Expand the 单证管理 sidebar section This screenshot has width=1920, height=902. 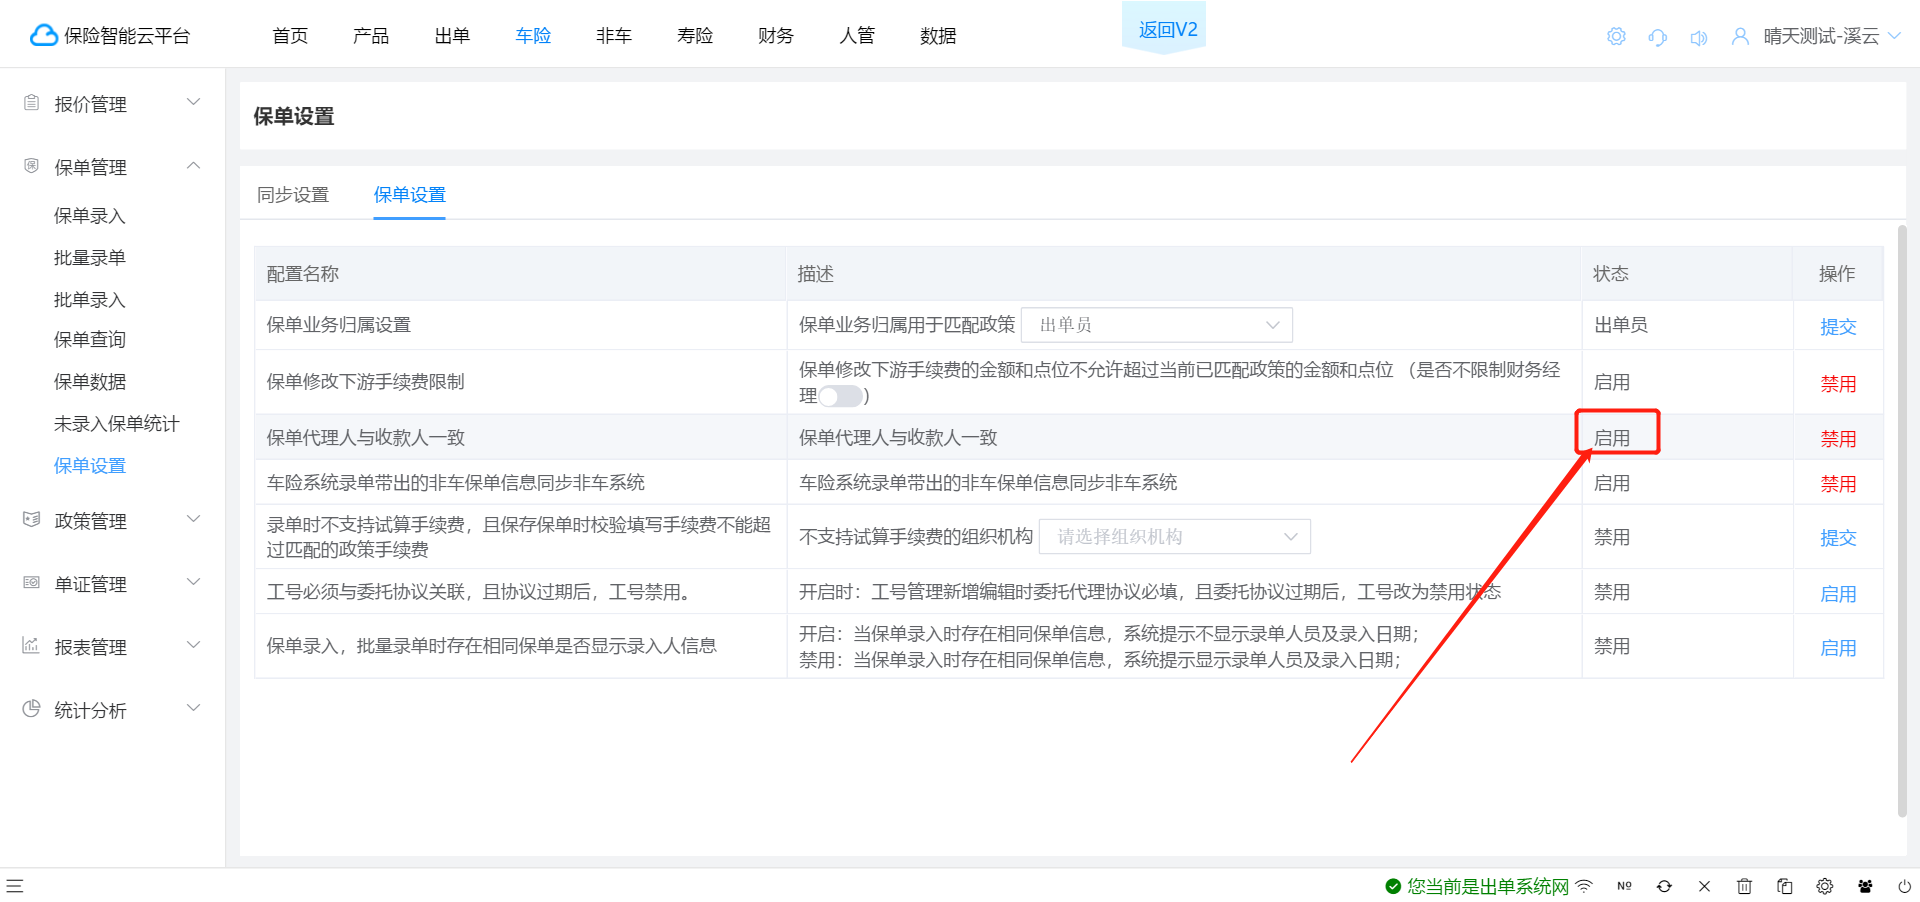pos(194,582)
